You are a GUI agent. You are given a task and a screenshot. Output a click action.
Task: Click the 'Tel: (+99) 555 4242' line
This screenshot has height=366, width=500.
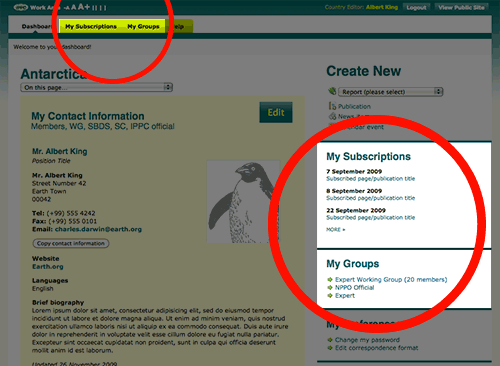64,213
